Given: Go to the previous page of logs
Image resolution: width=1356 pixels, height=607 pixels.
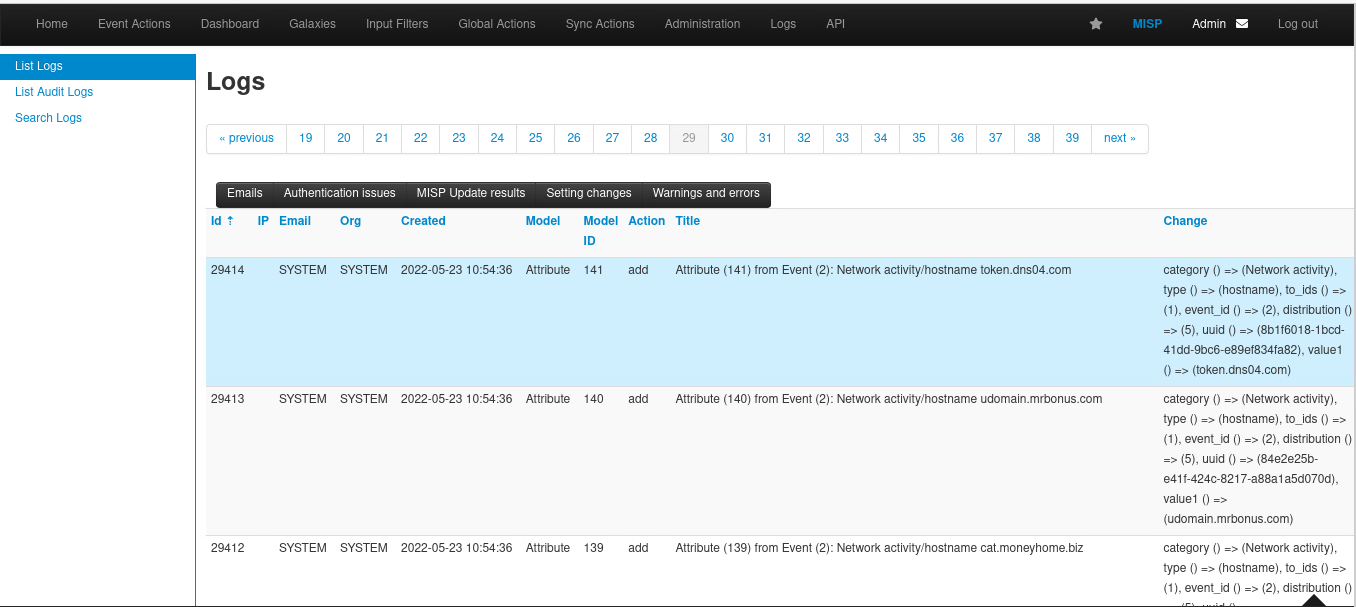Looking at the screenshot, I should pyautogui.click(x=246, y=138).
